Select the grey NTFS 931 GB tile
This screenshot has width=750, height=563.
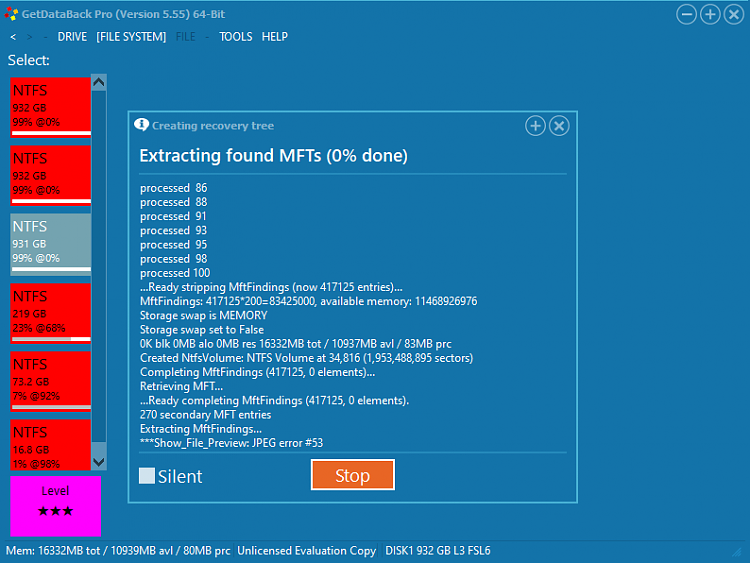51,244
